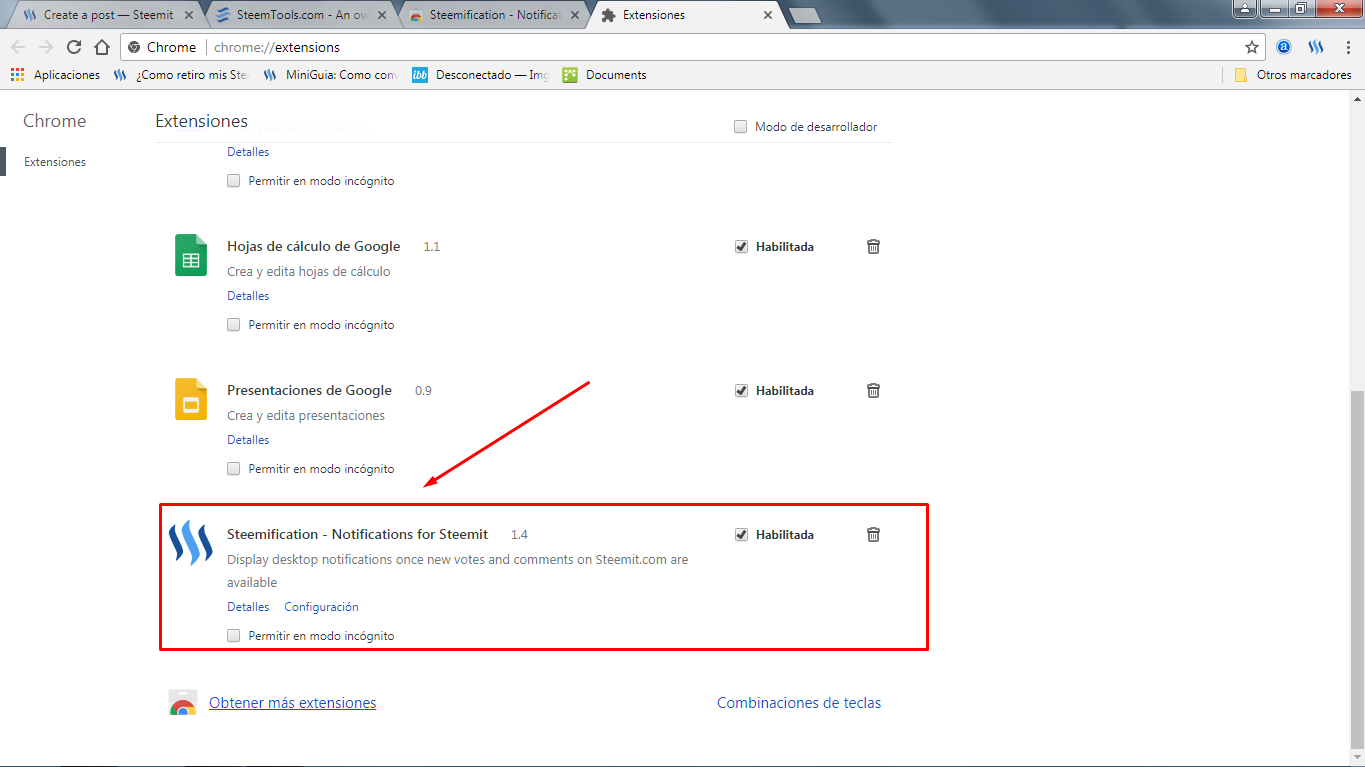Screen dimensions: 1365x767
Task: Uncheck Habilitada for Steemification
Action: pyautogui.click(x=741, y=534)
